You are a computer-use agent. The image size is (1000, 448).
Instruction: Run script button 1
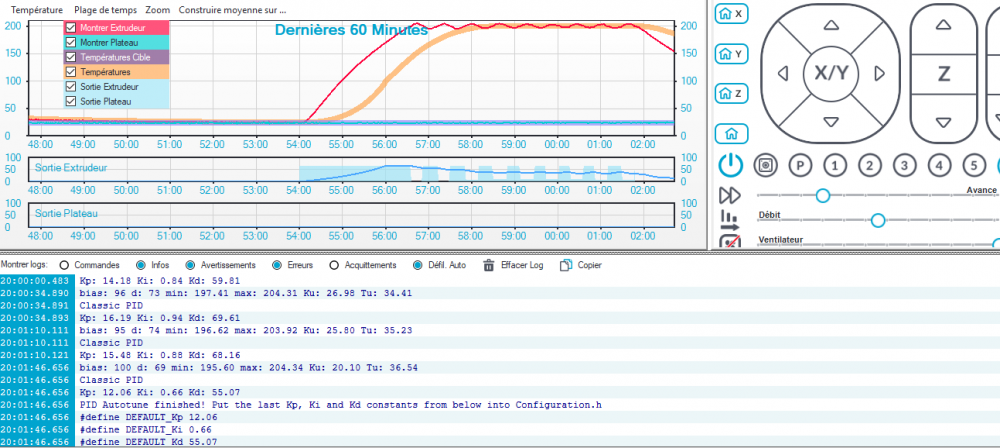[x=834, y=166]
